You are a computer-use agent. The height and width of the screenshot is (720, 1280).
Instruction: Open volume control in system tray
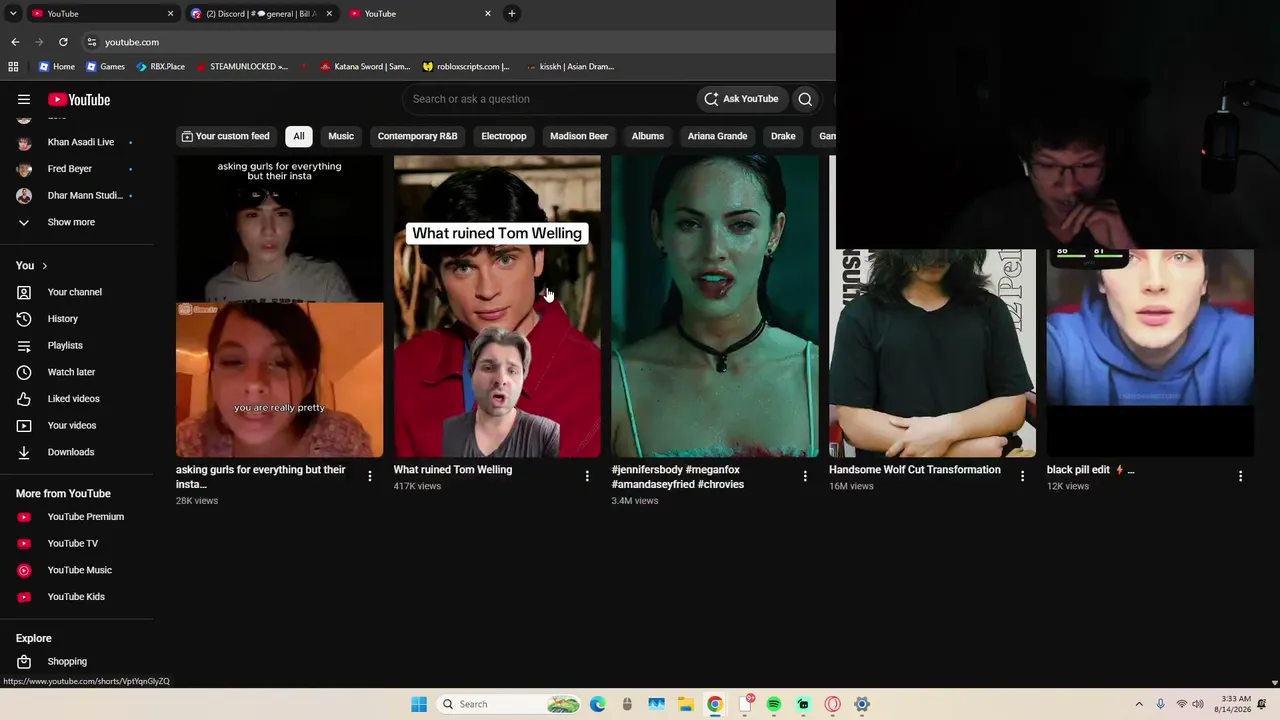(1198, 704)
